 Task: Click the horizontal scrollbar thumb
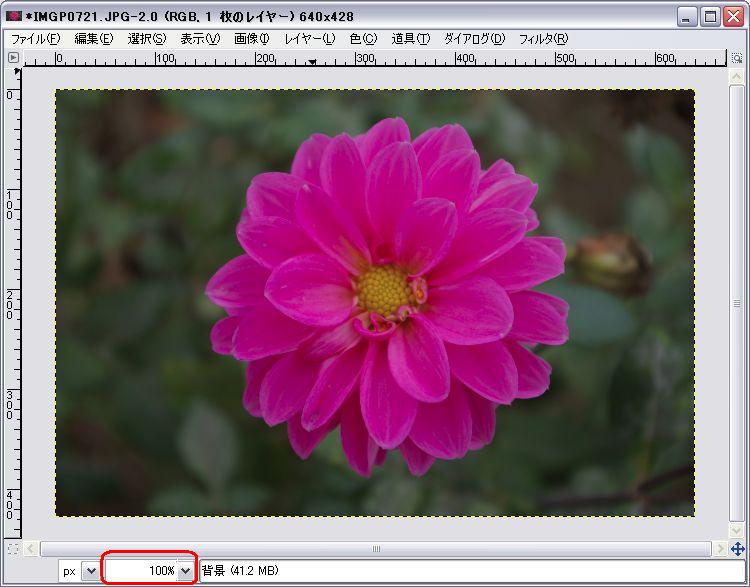(x=375, y=549)
